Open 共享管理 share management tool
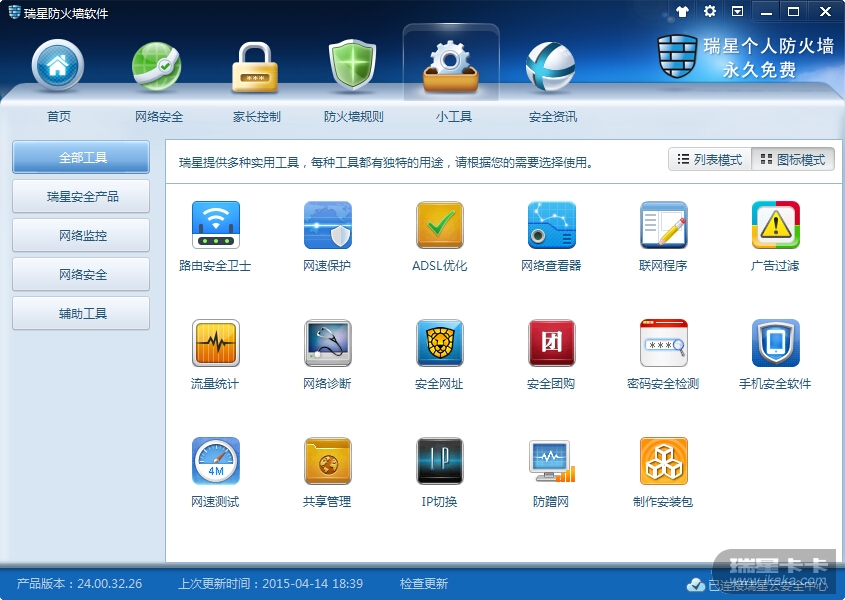This screenshot has width=845, height=600. tap(328, 461)
